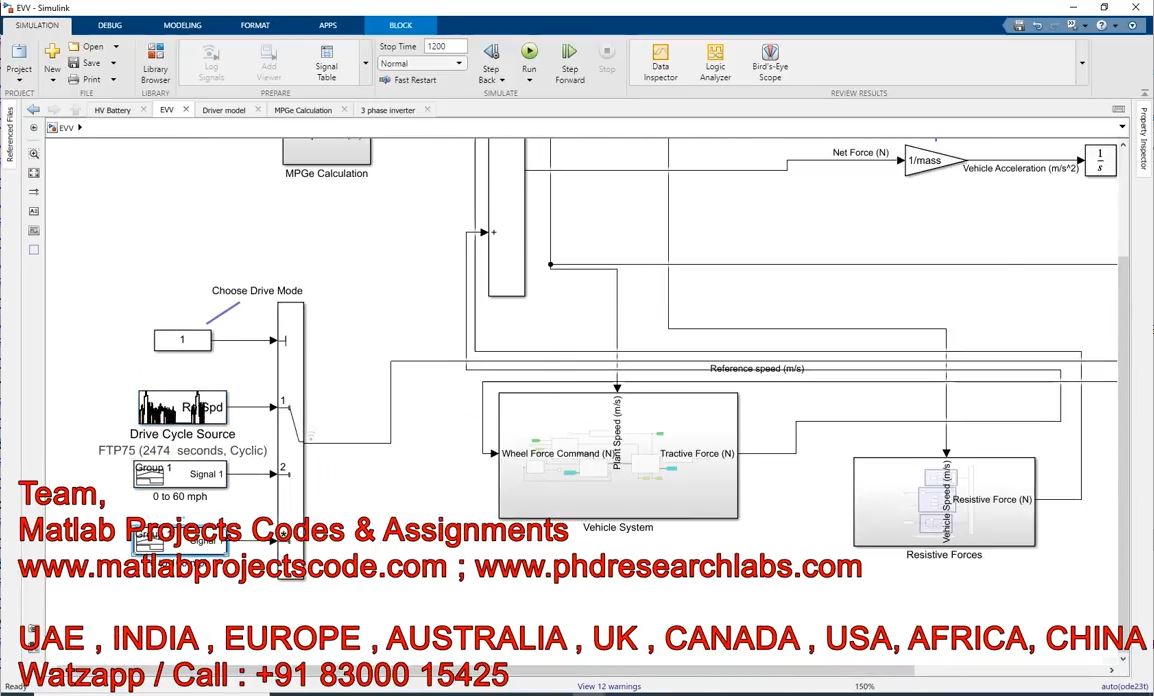
Task: Run the simulation with the green play button
Action: point(529,52)
